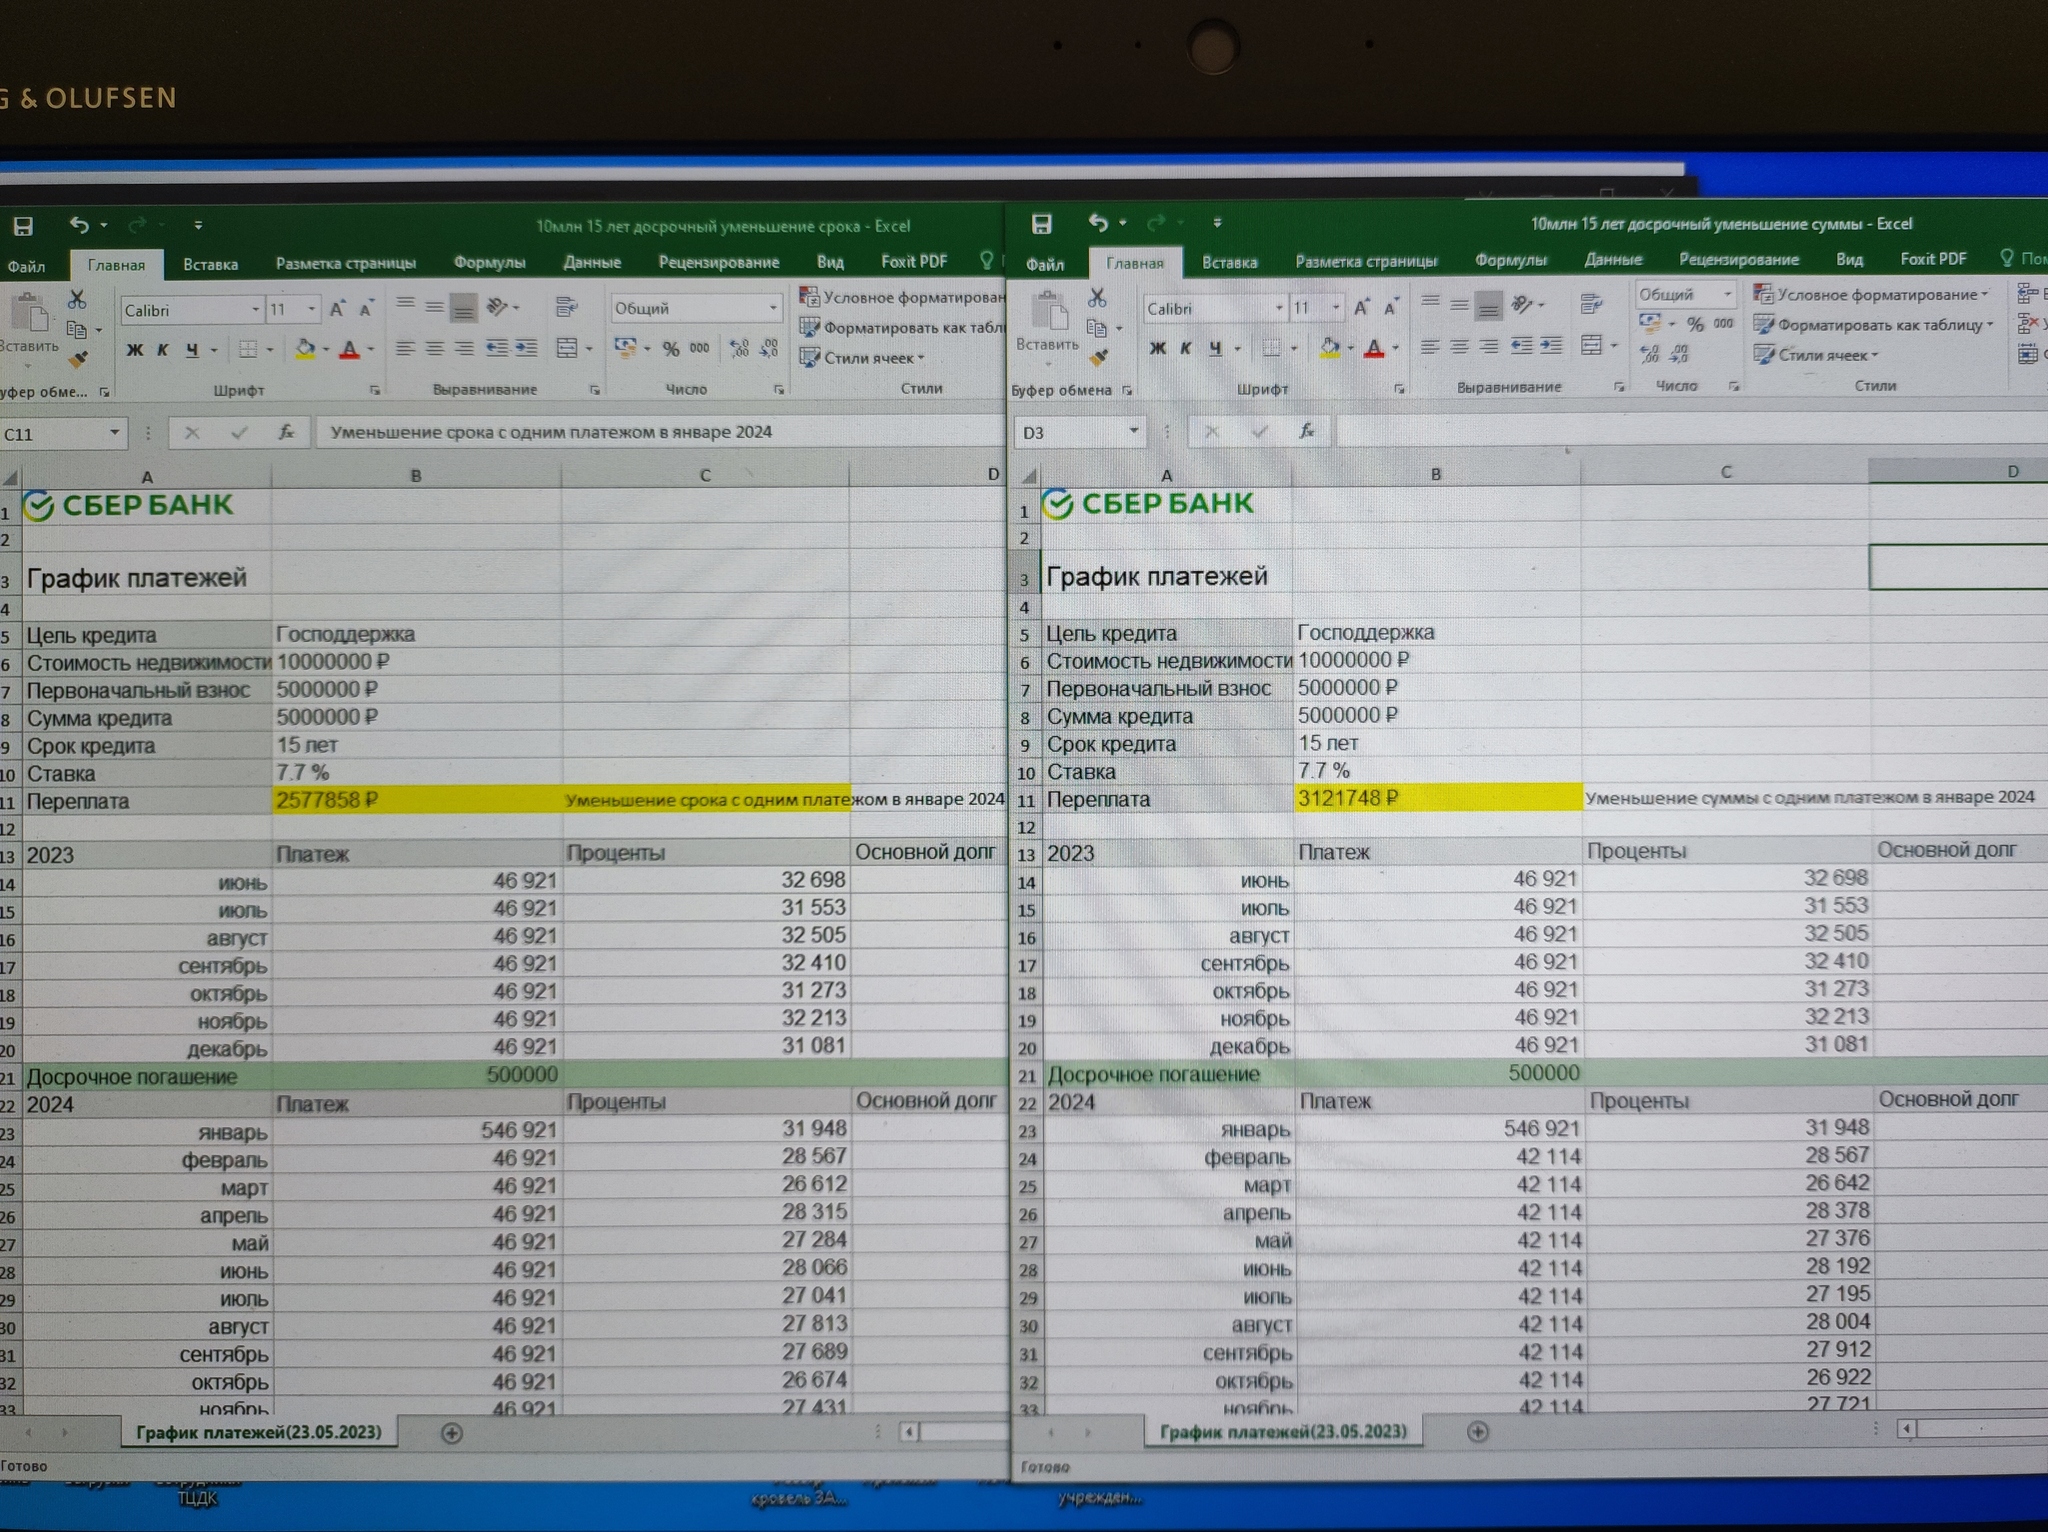Click borders icon in left window
The height and width of the screenshot is (1532, 2048).
tap(248, 349)
